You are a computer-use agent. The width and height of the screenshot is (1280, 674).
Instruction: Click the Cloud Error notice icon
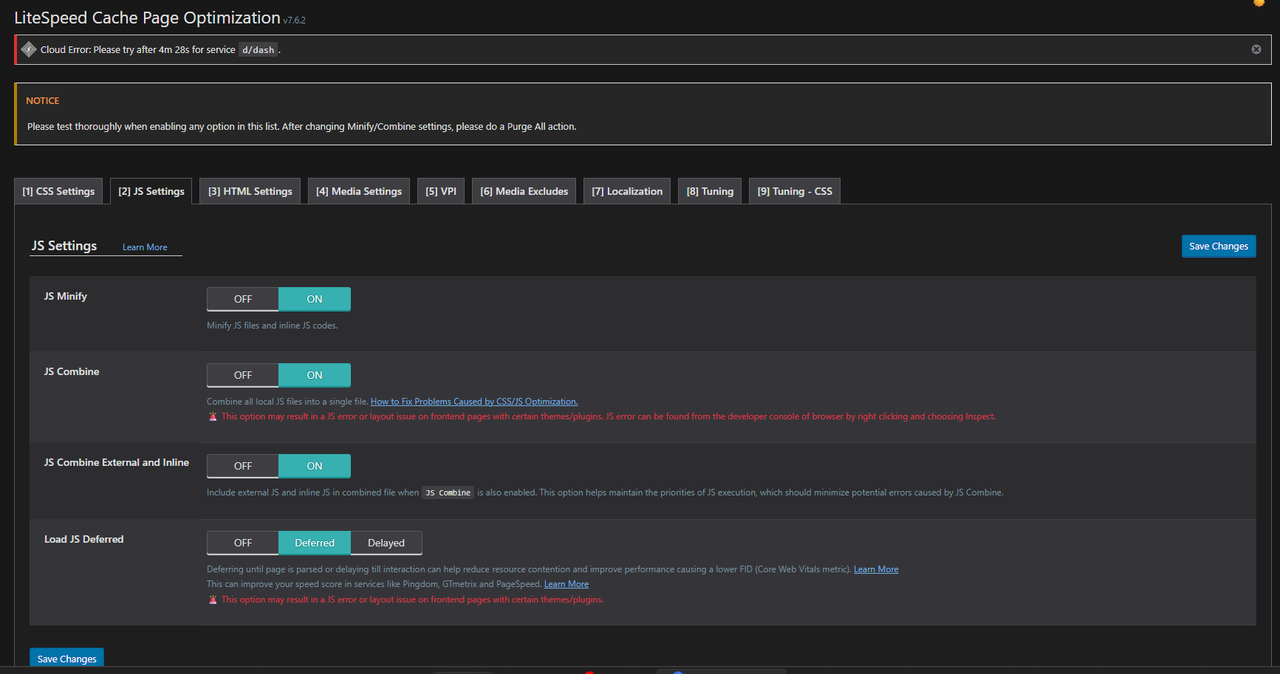pyautogui.click(x=29, y=49)
